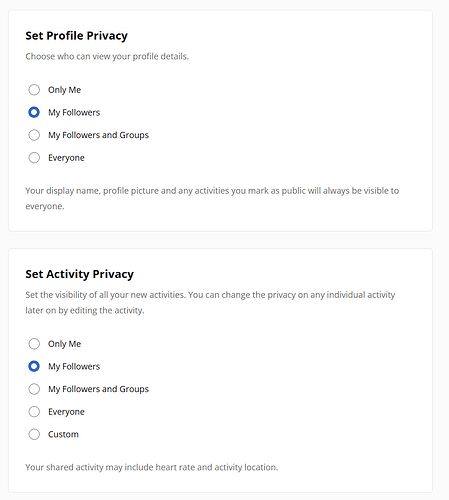Select the Custom activity privacy radio
Viewport: 449px width, 500px height.
[x=34, y=434]
